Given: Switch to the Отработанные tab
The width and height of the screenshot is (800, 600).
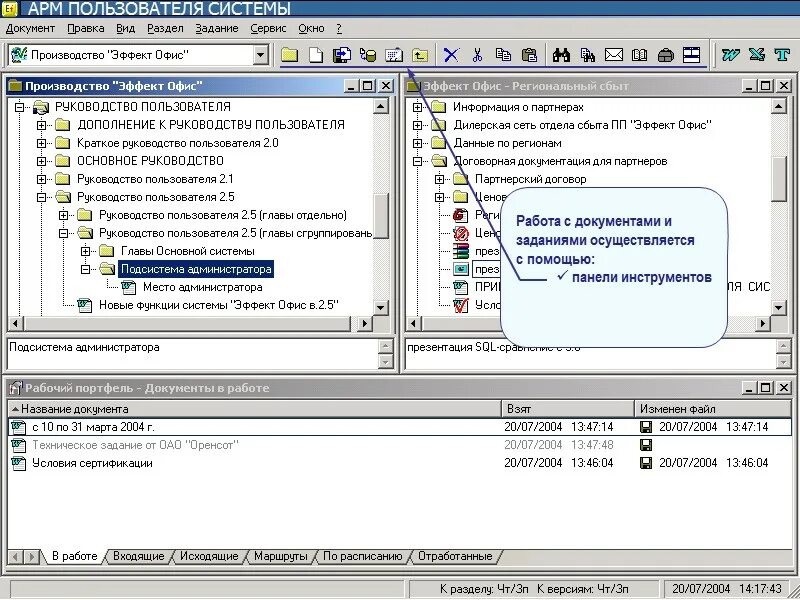Looking at the screenshot, I should [x=455, y=556].
